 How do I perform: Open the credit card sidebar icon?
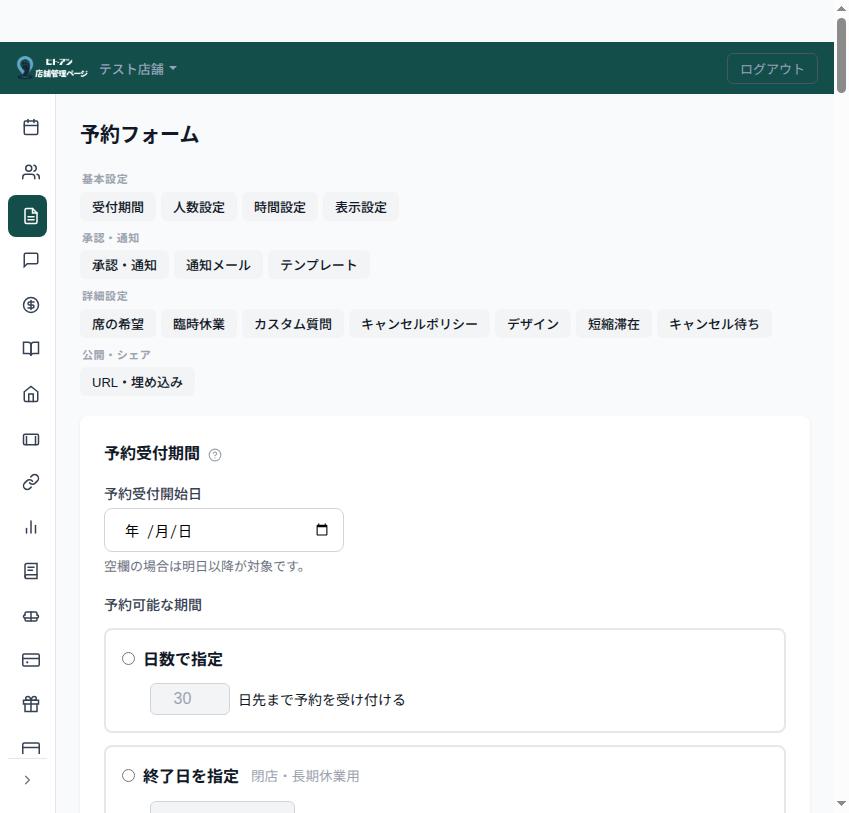tap(31, 660)
